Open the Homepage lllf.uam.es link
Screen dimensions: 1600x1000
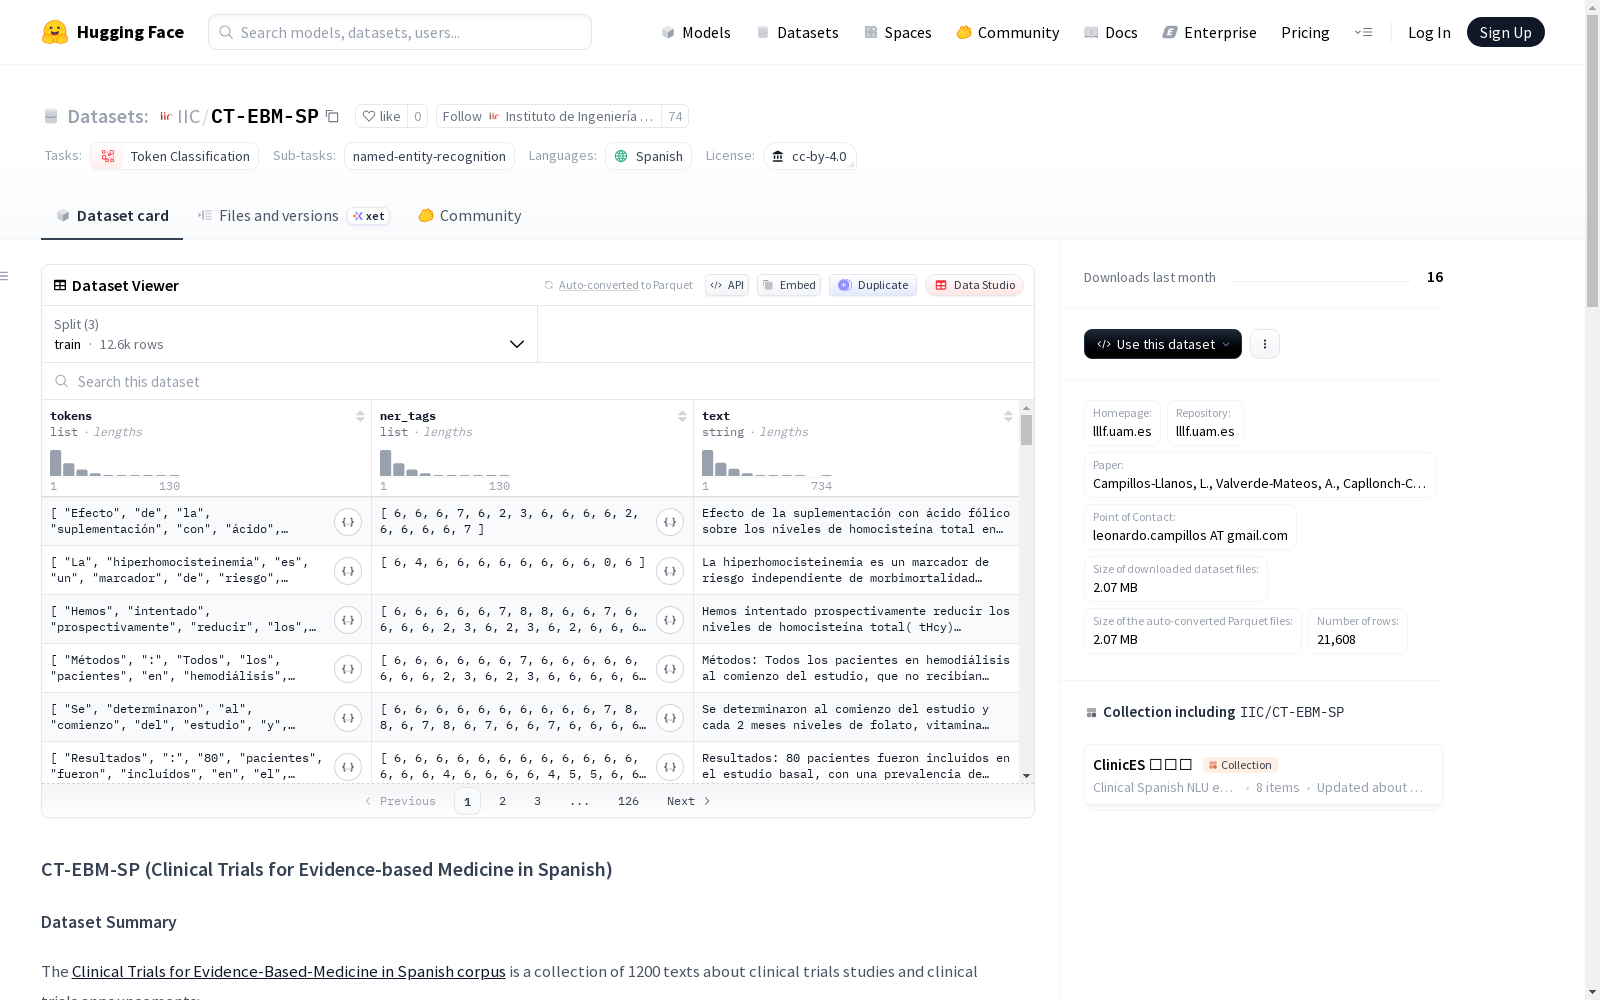click(x=1122, y=431)
